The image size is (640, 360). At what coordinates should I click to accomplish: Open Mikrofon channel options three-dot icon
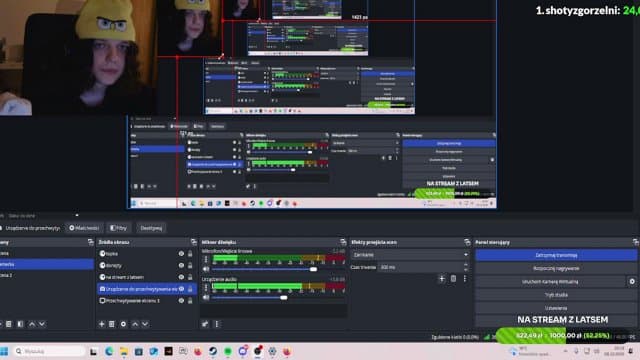[x=206, y=259]
